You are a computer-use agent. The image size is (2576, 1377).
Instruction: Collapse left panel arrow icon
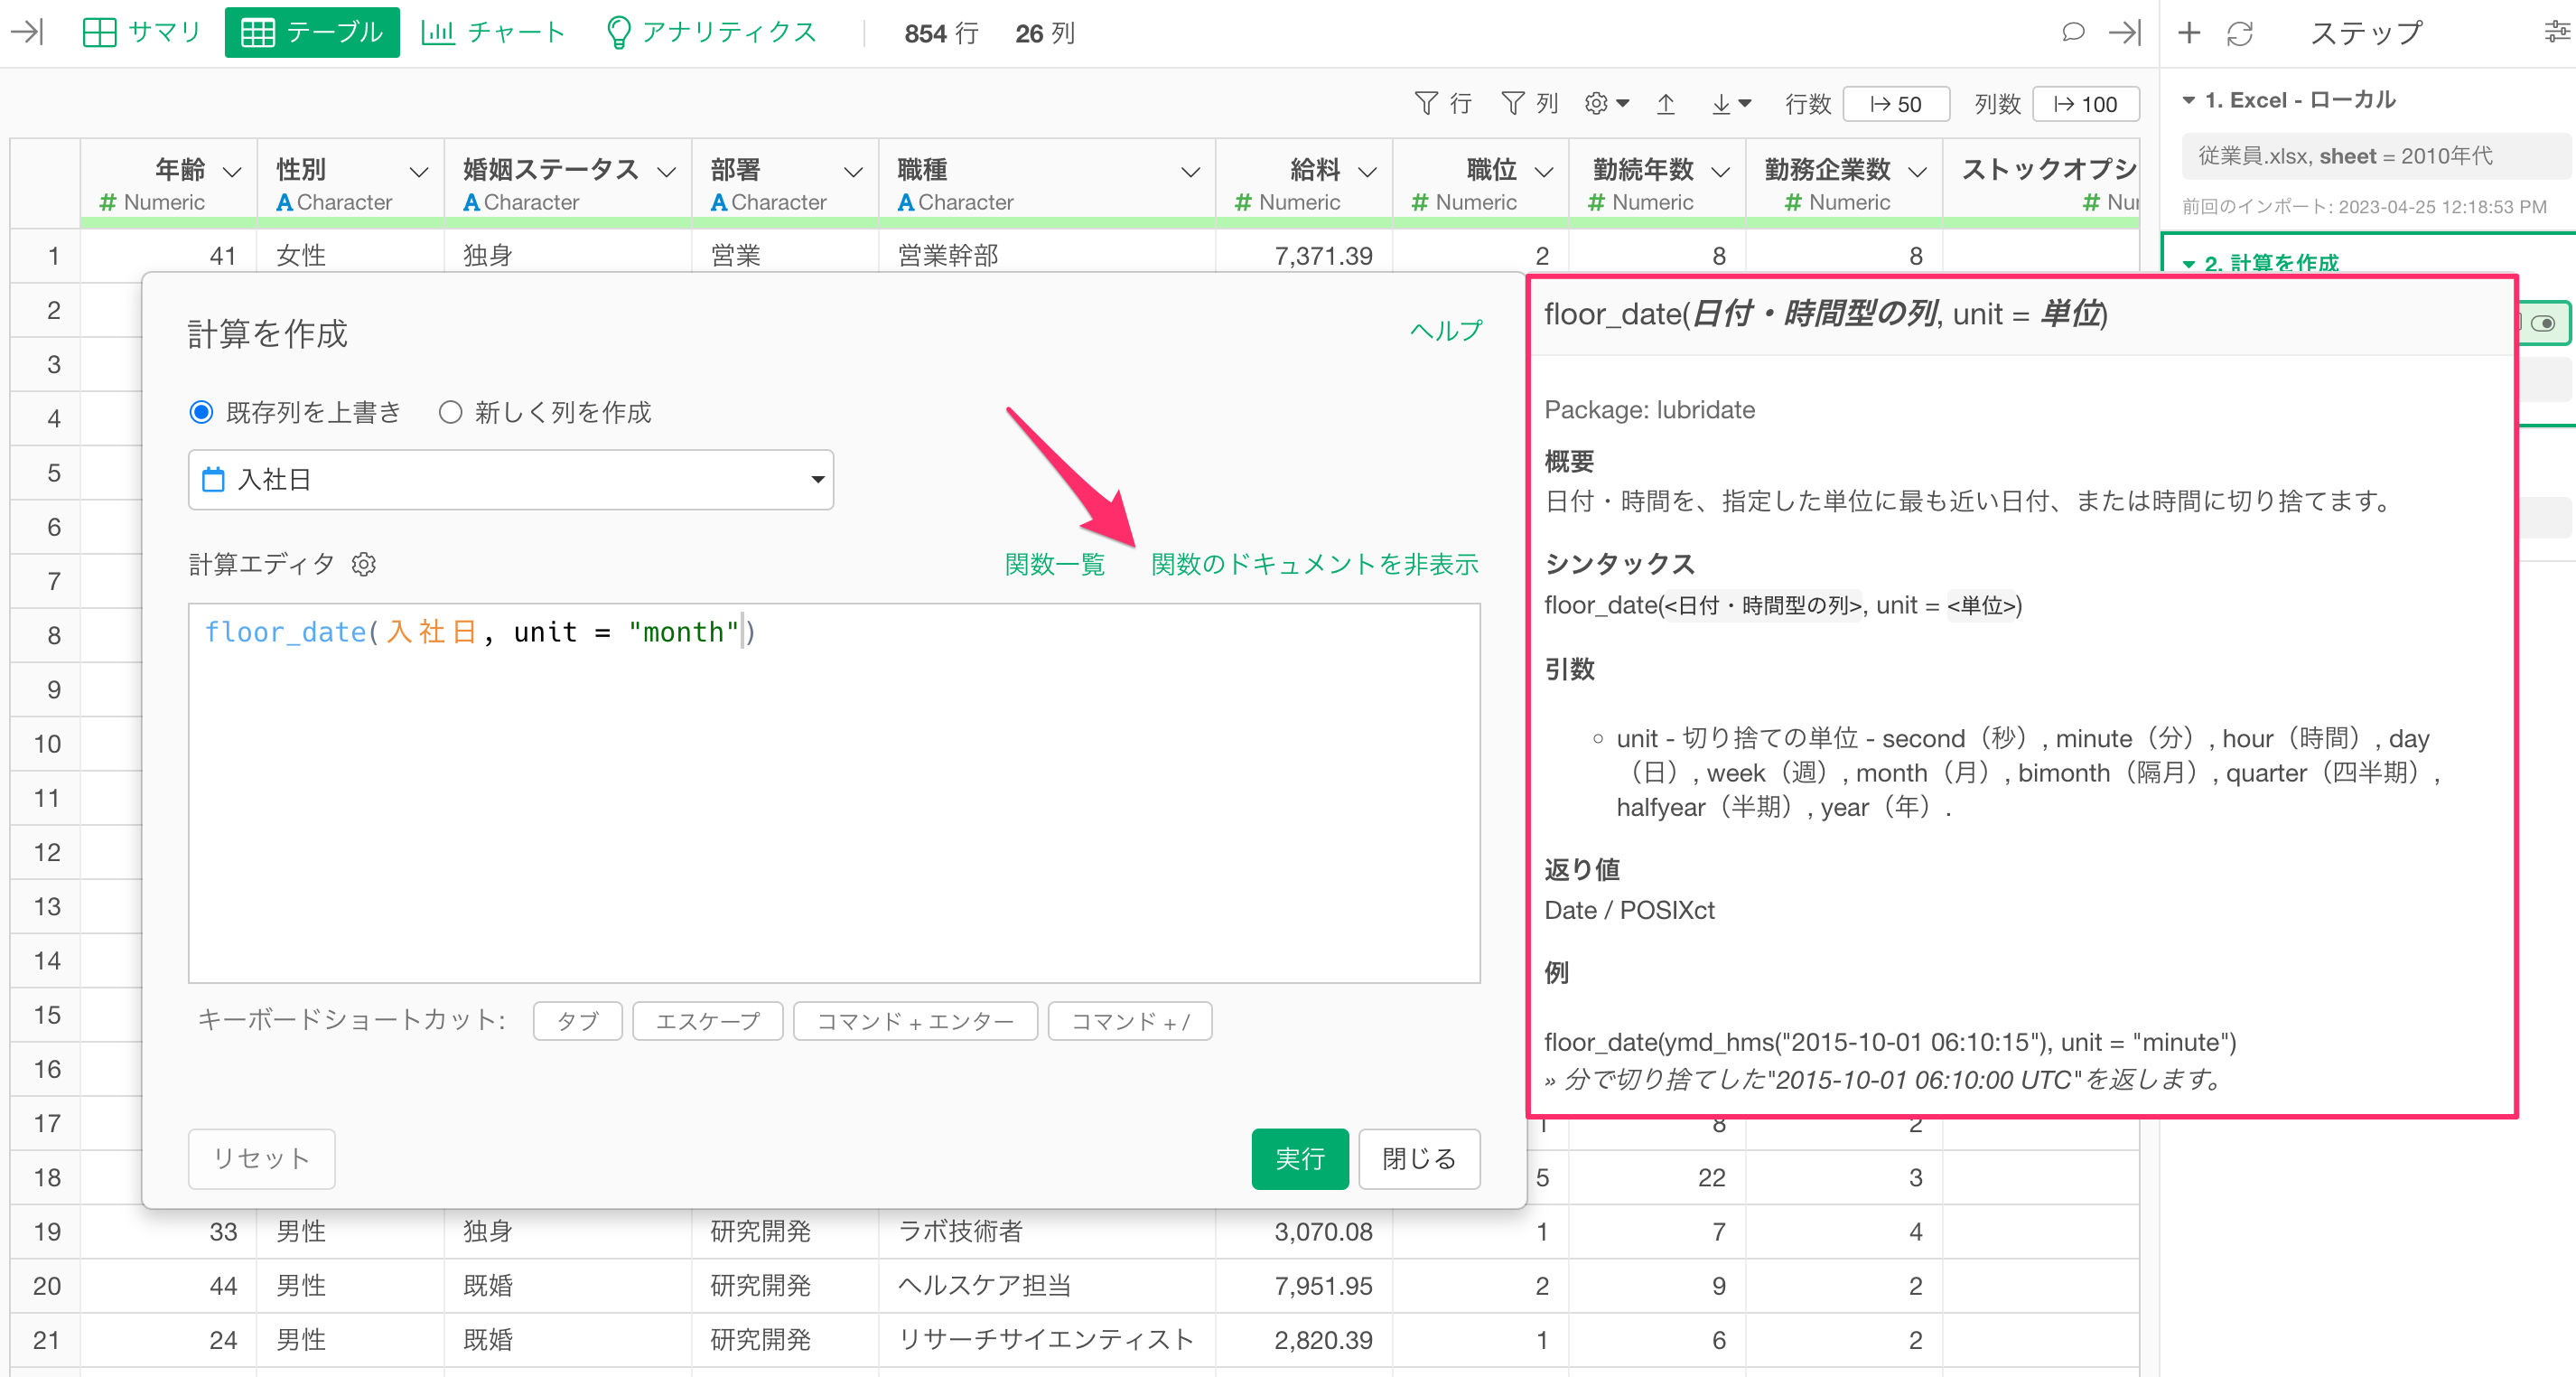coord(27,32)
